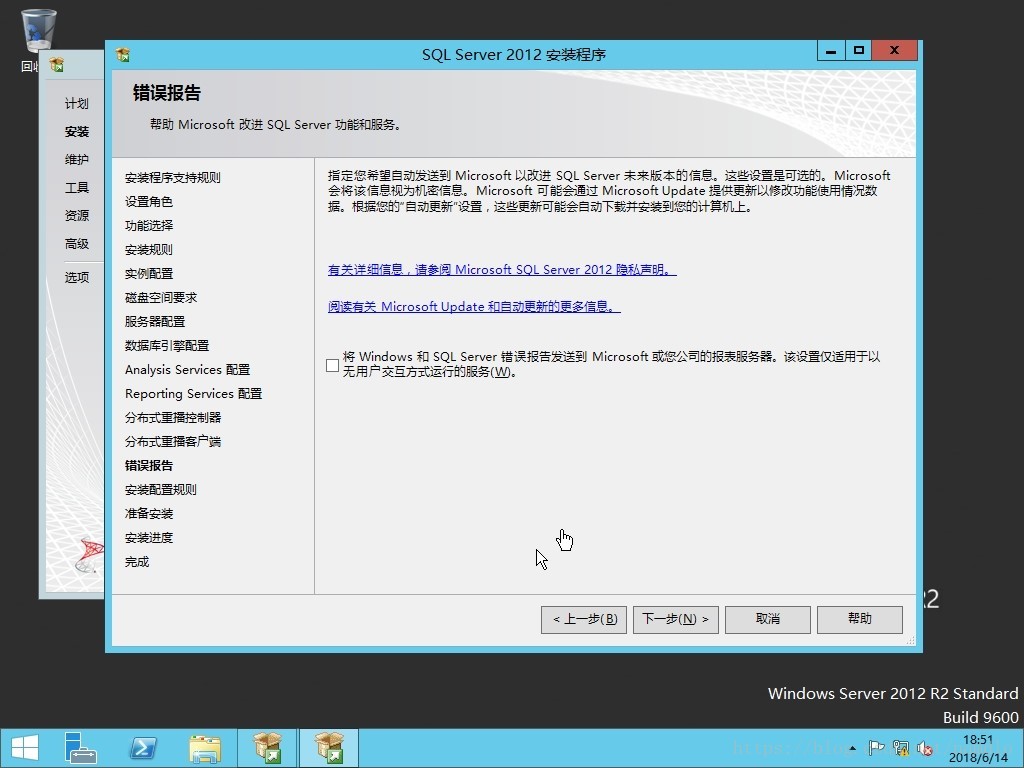
Task: Click the 分布式重播控制器 step
Action: [x=172, y=417]
